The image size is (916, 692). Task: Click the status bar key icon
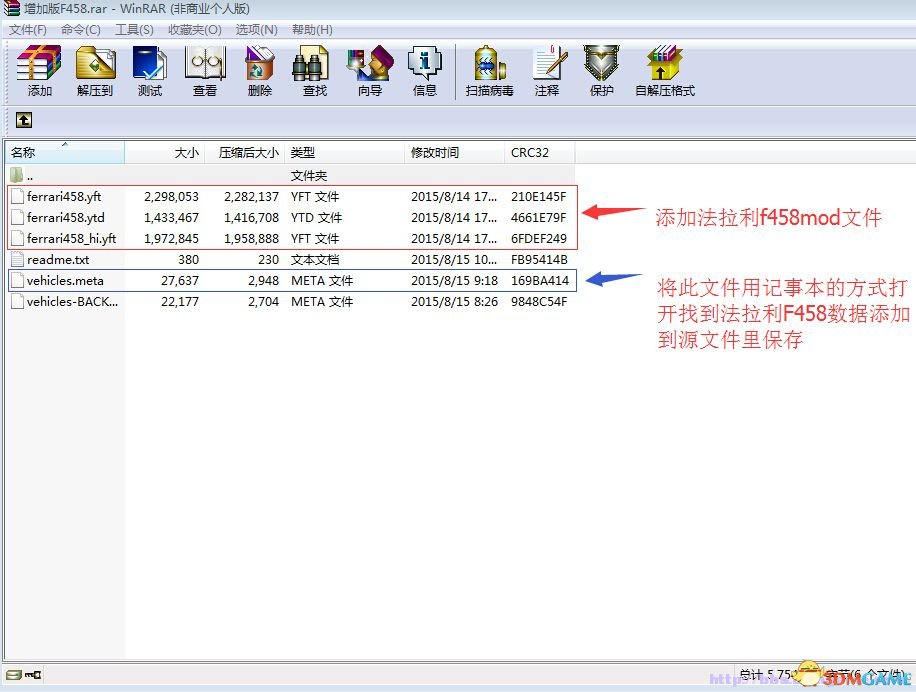click(34, 675)
